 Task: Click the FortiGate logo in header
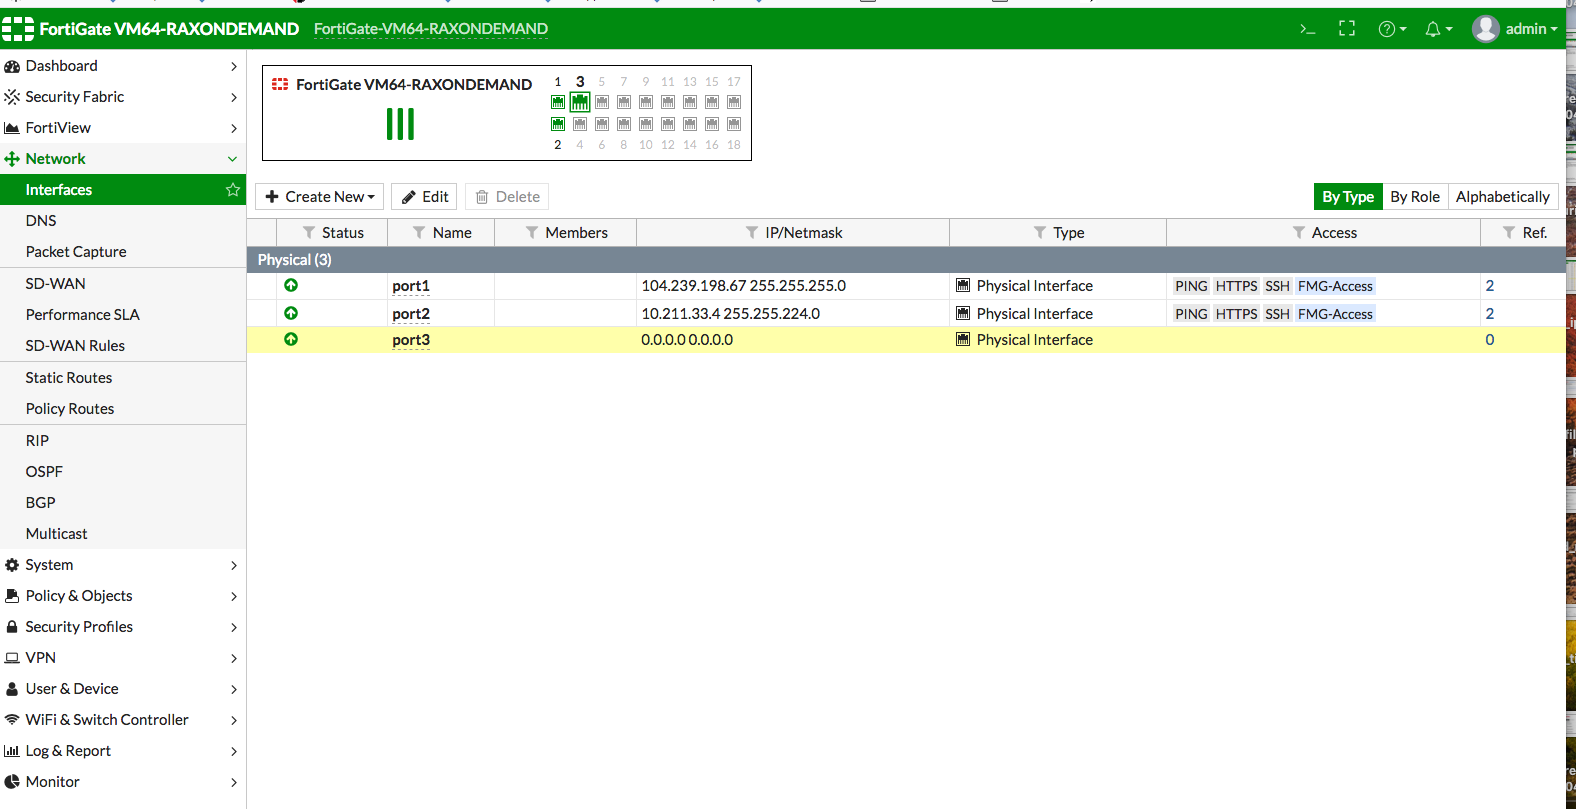point(18,29)
